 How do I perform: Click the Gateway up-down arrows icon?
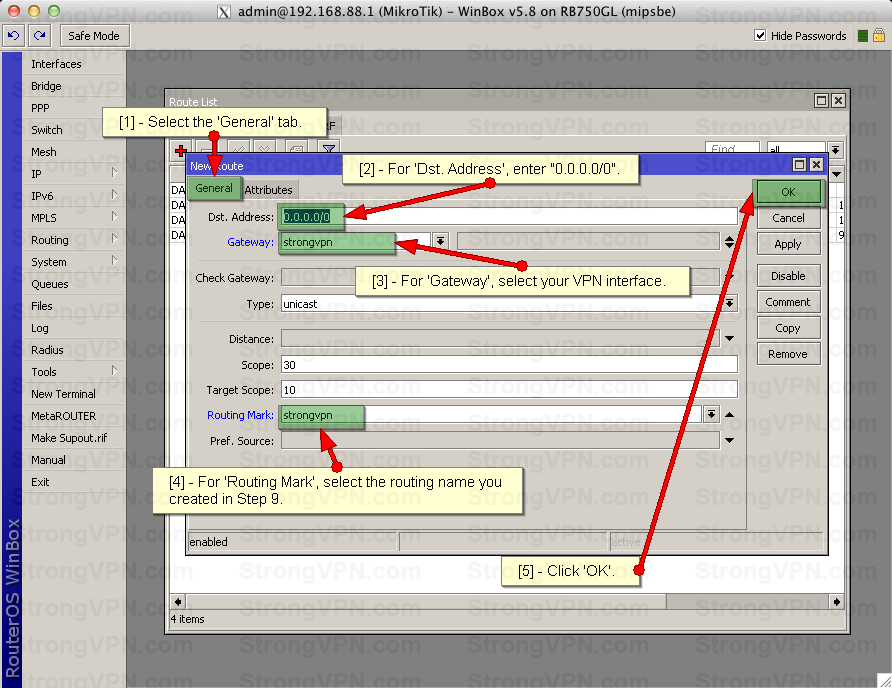coord(729,242)
